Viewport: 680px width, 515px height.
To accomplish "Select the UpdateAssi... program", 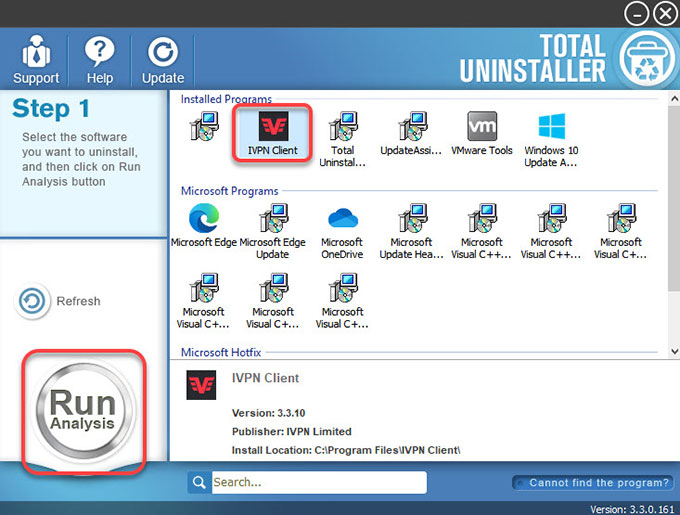I will point(411,133).
